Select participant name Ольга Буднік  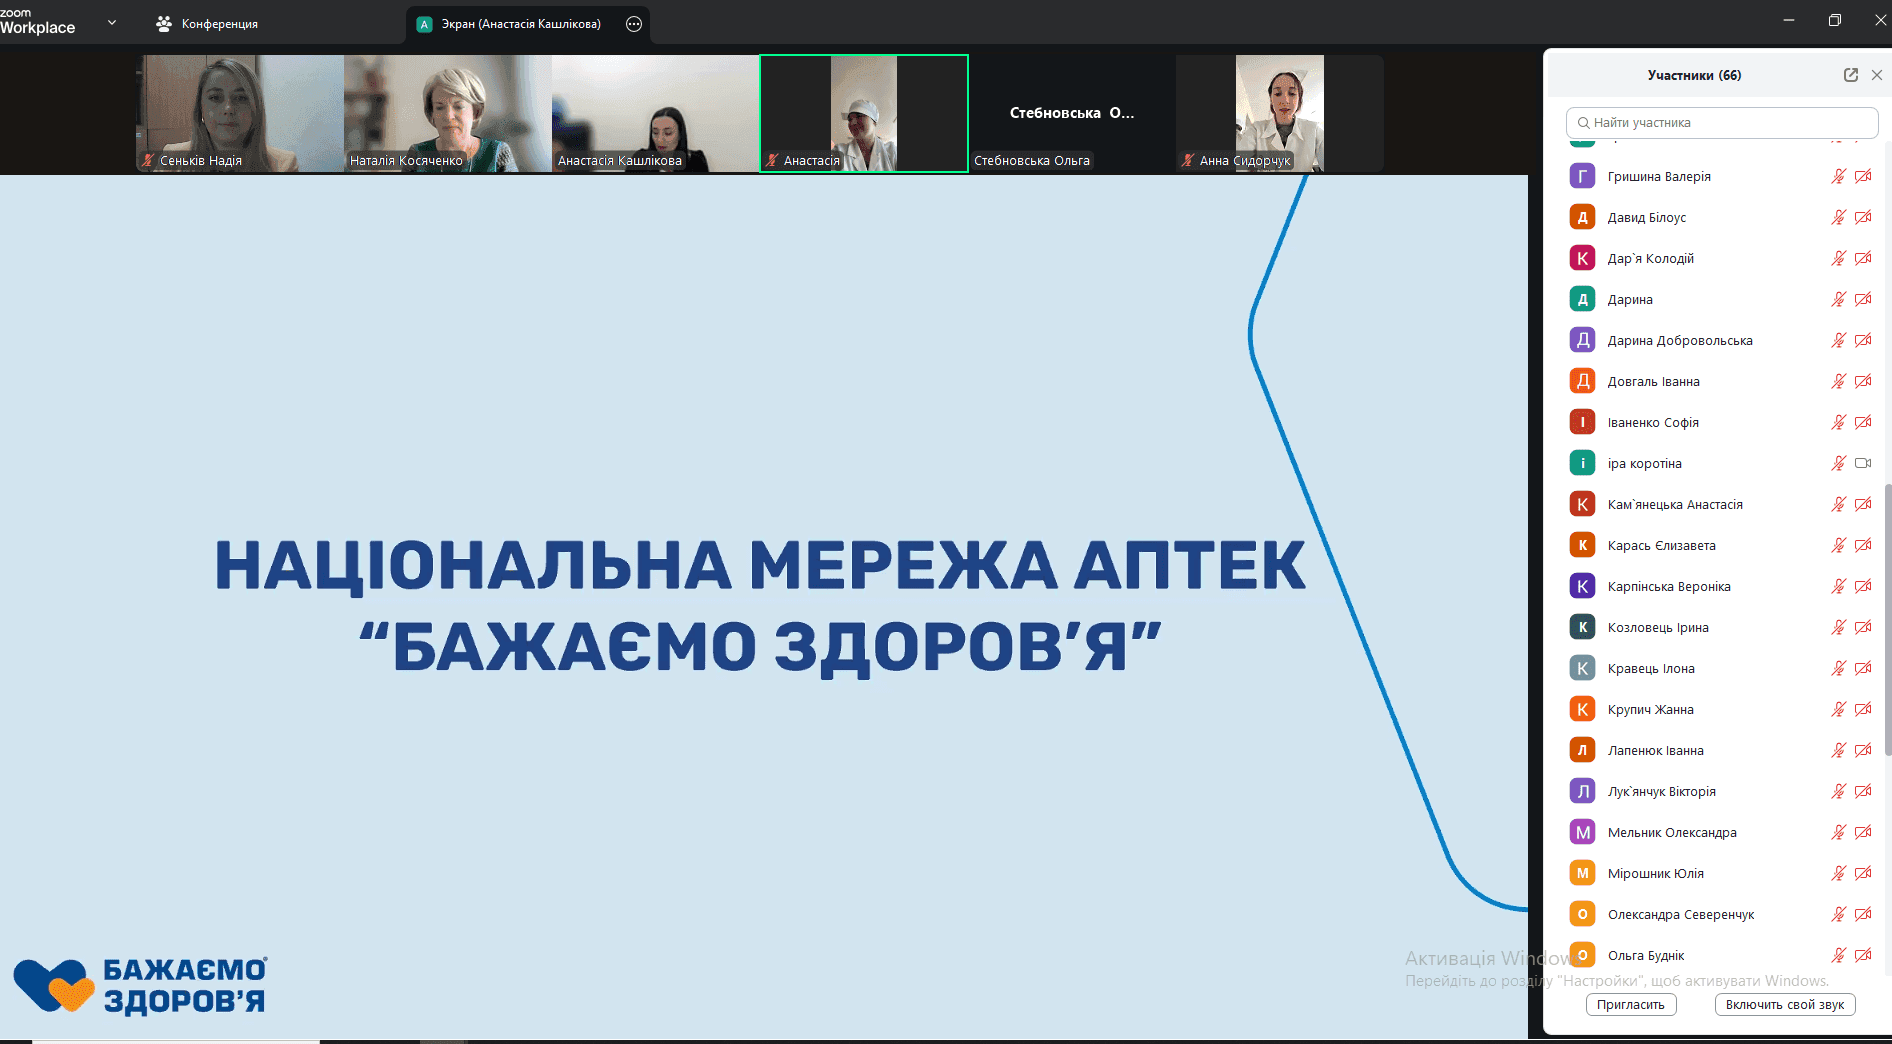click(1646, 955)
